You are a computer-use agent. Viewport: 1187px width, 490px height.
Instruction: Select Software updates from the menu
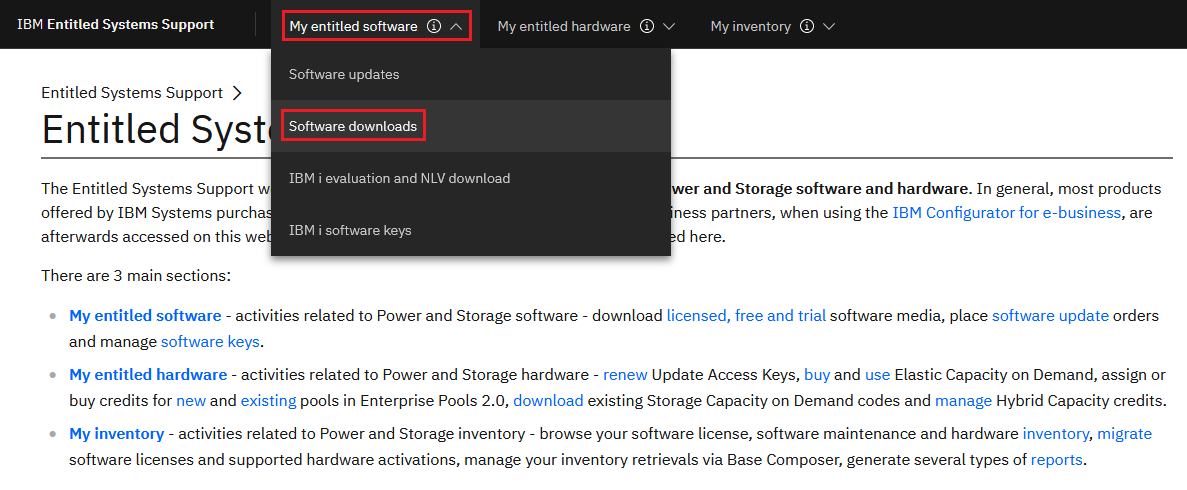[x=344, y=74]
